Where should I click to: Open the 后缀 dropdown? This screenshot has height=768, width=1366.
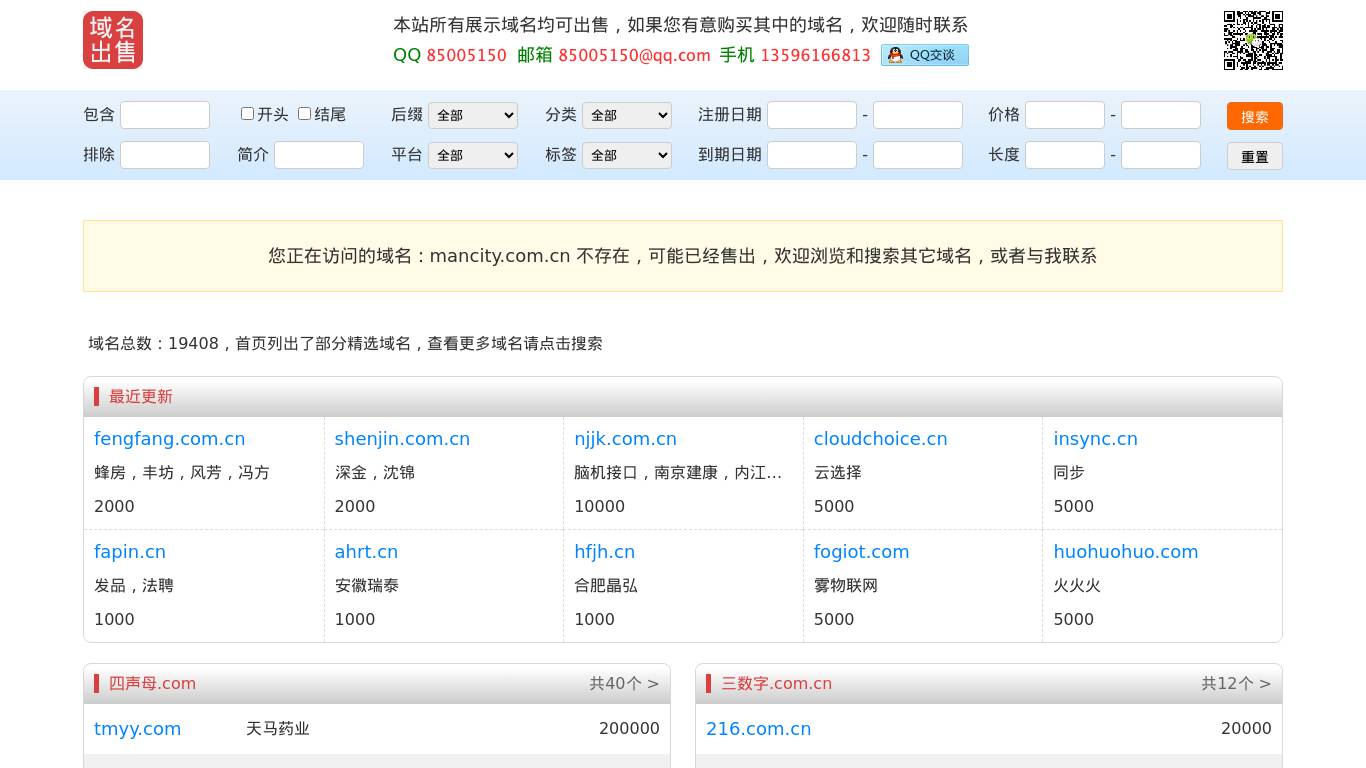click(x=473, y=116)
